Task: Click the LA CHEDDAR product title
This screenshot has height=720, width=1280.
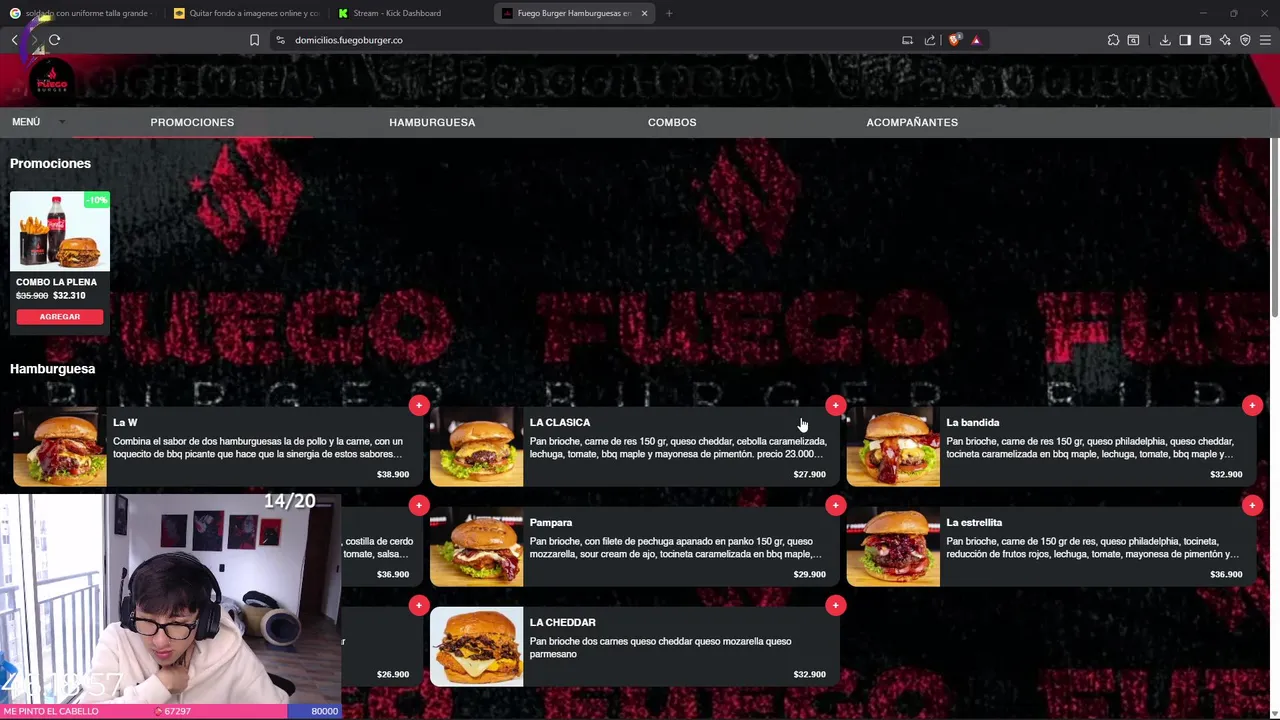Action: [x=563, y=622]
